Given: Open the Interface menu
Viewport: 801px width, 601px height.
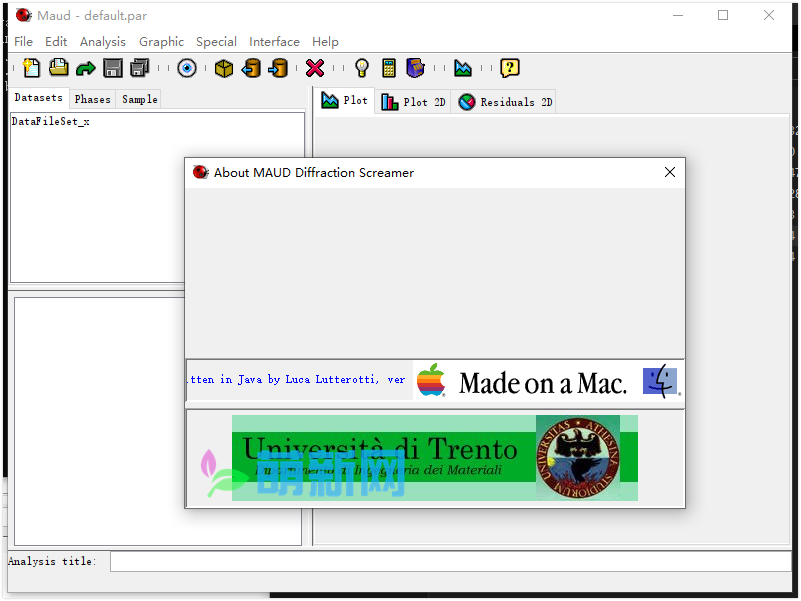Looking at the screenshot, I should (x=274, y=42).
